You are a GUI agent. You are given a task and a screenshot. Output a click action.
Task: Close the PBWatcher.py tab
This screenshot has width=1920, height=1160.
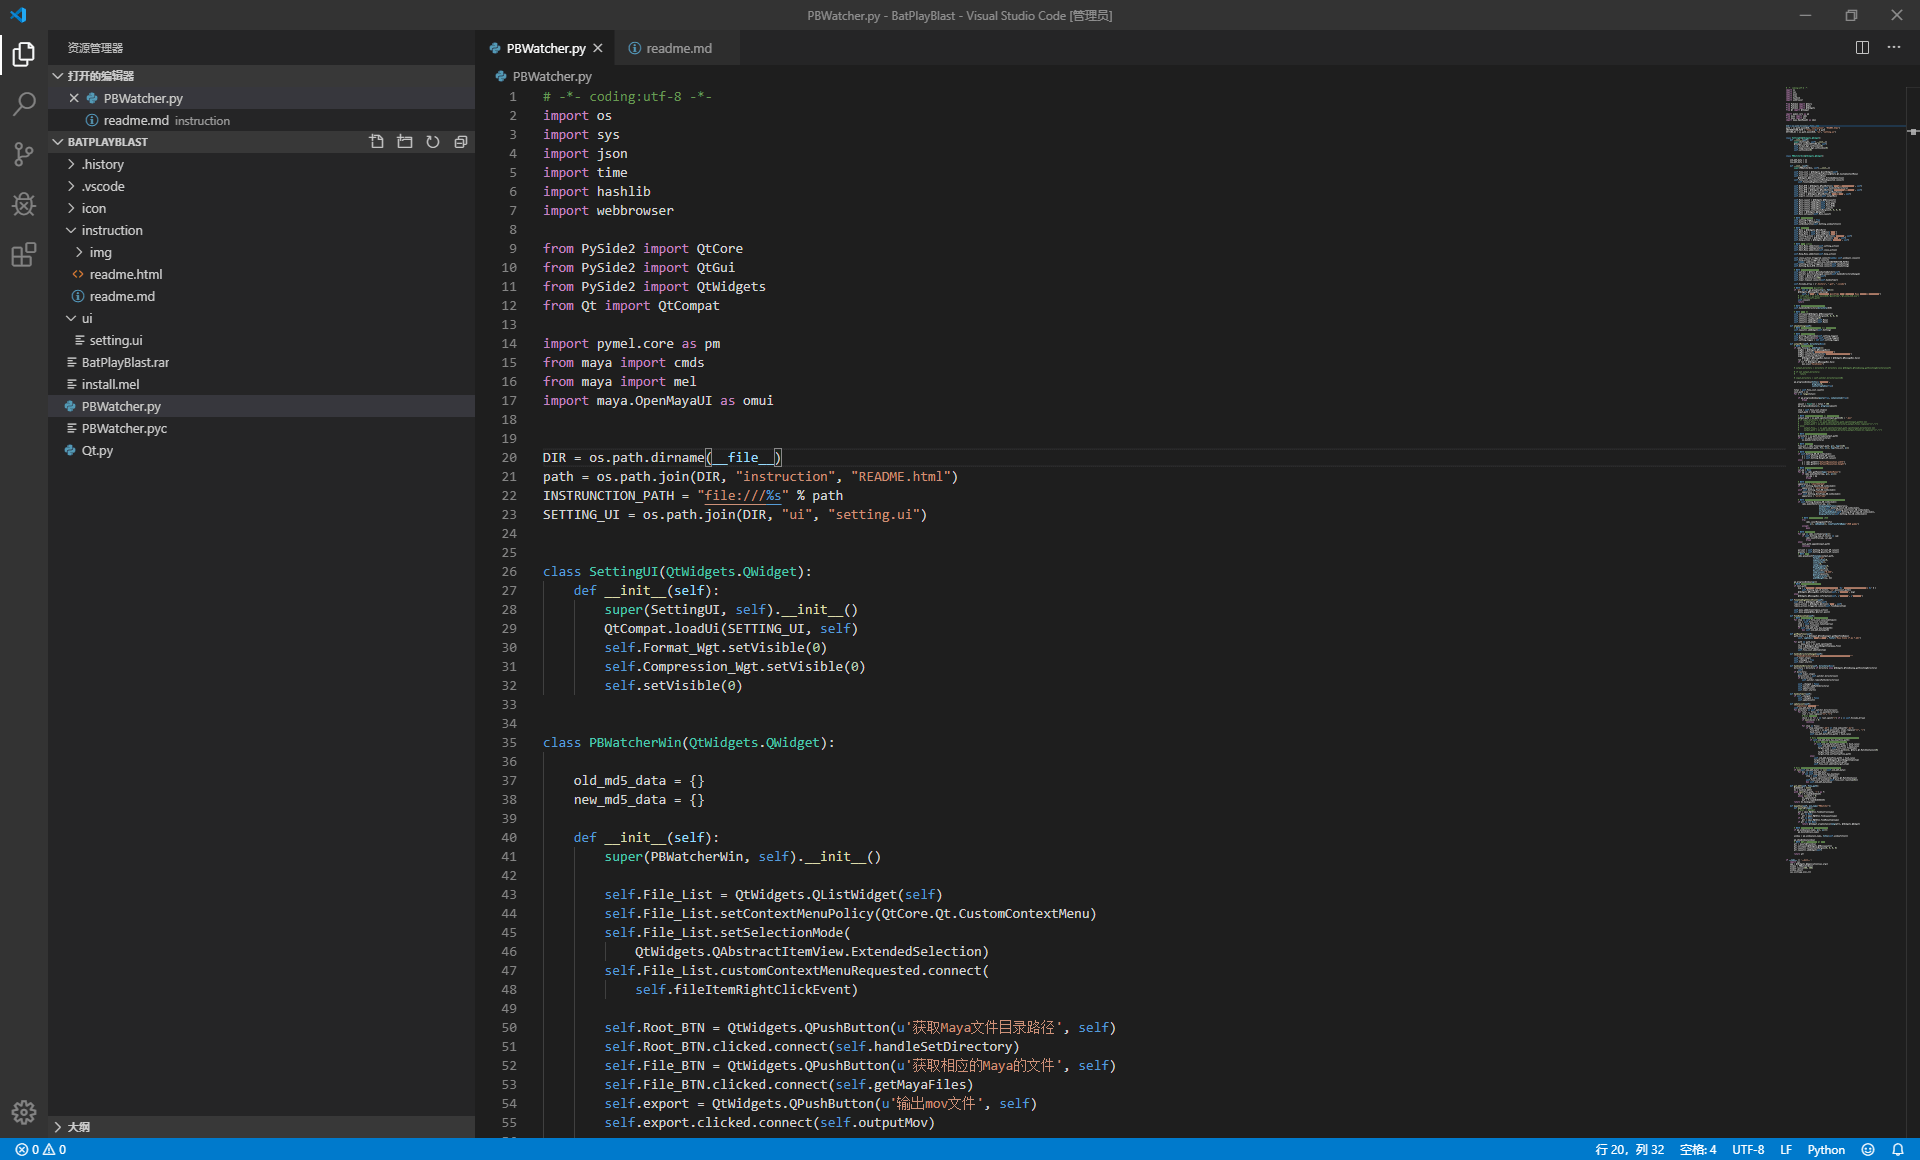click(x=598, y=48)
